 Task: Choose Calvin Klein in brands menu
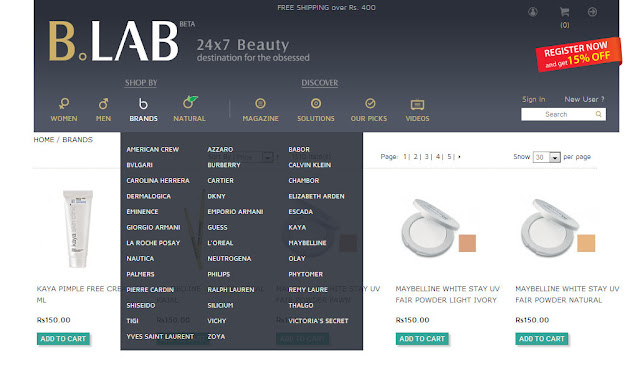click(310, 165)
